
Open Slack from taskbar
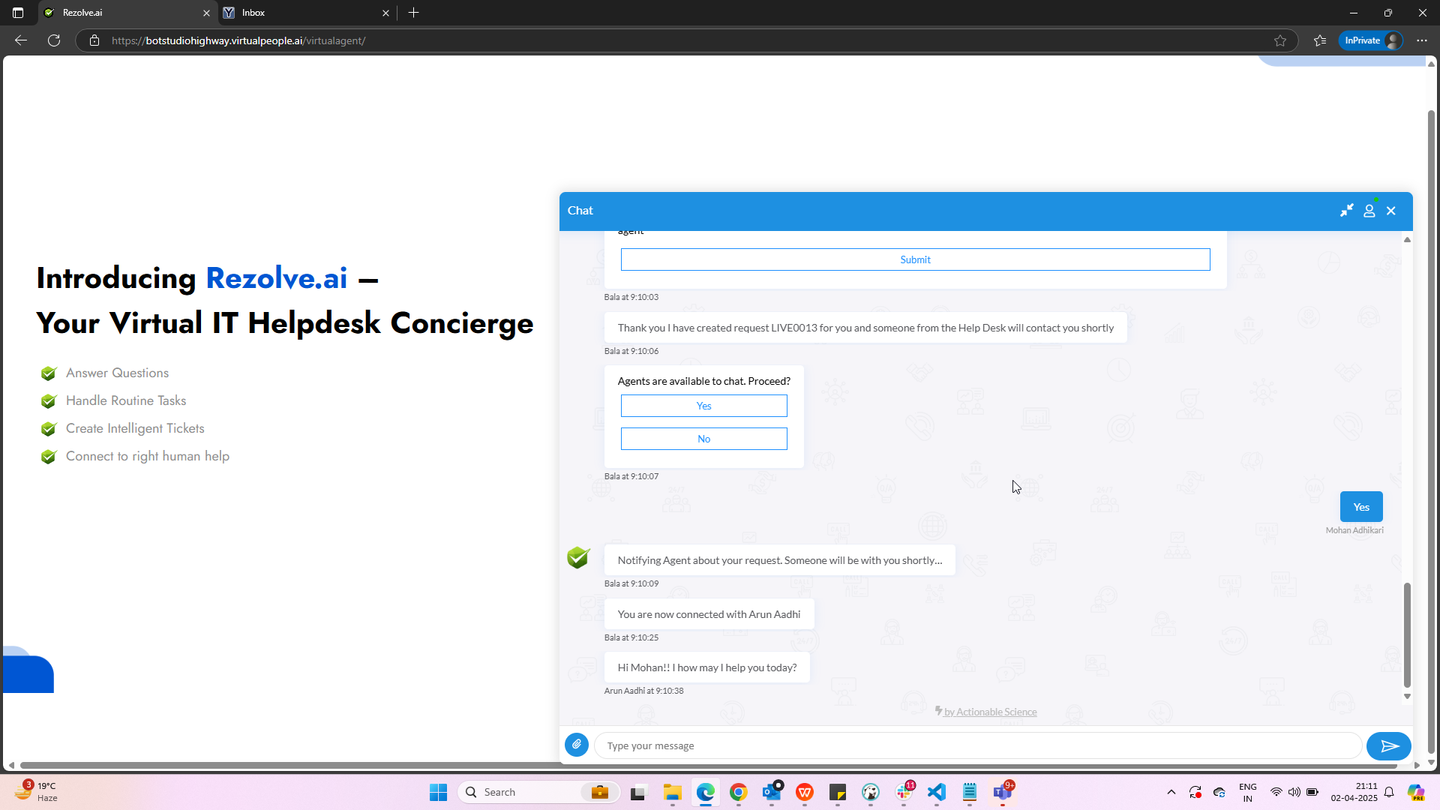pyautogui.click(x=904, y=792)
